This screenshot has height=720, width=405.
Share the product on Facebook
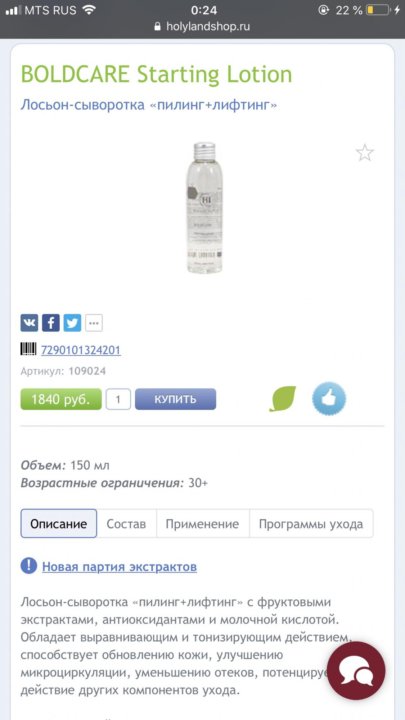pyautogui.click(x=51, y=323)
